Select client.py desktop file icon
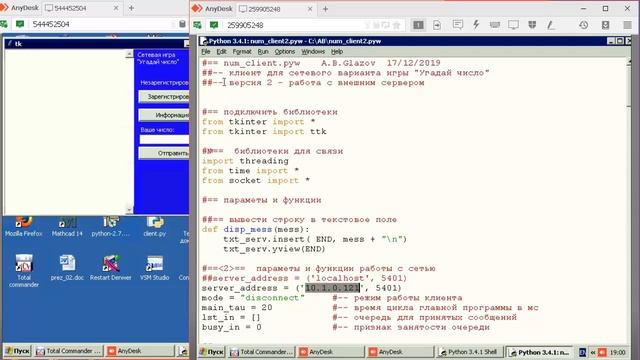 coord(155,227)
